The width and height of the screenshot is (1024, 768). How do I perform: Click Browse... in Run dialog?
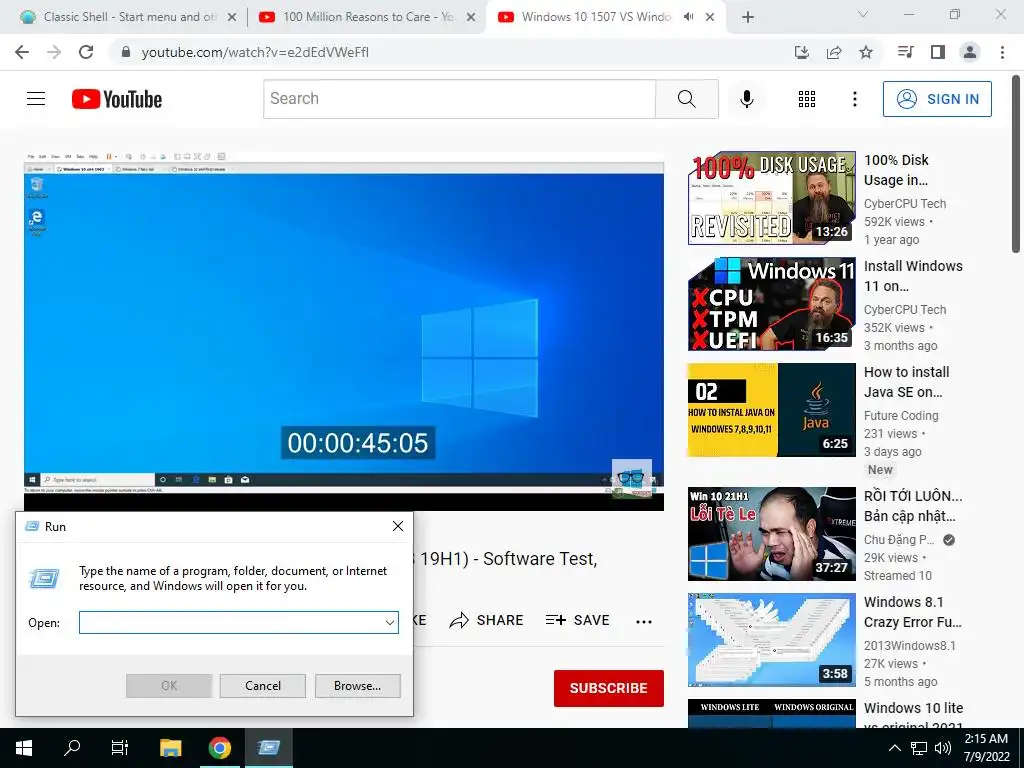click(357, 686)
